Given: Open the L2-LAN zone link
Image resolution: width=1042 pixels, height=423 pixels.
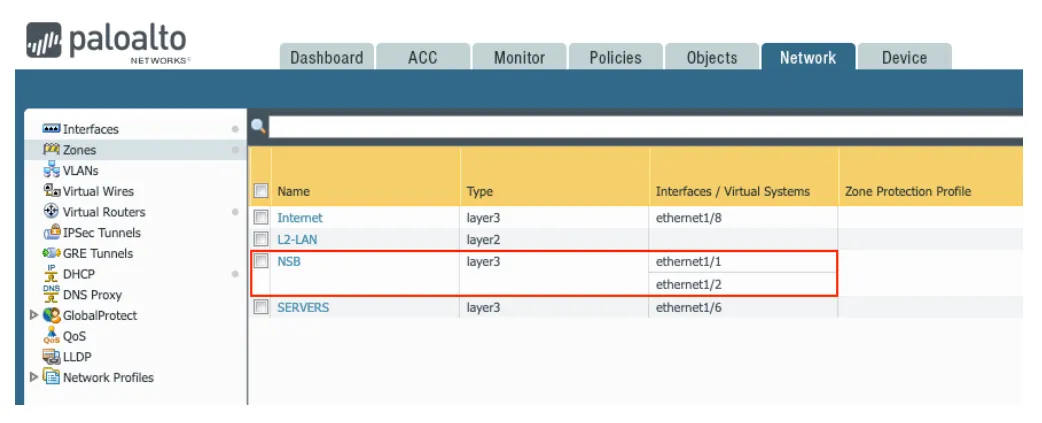Looking at the screenshot, I should (x=297, y=240).
